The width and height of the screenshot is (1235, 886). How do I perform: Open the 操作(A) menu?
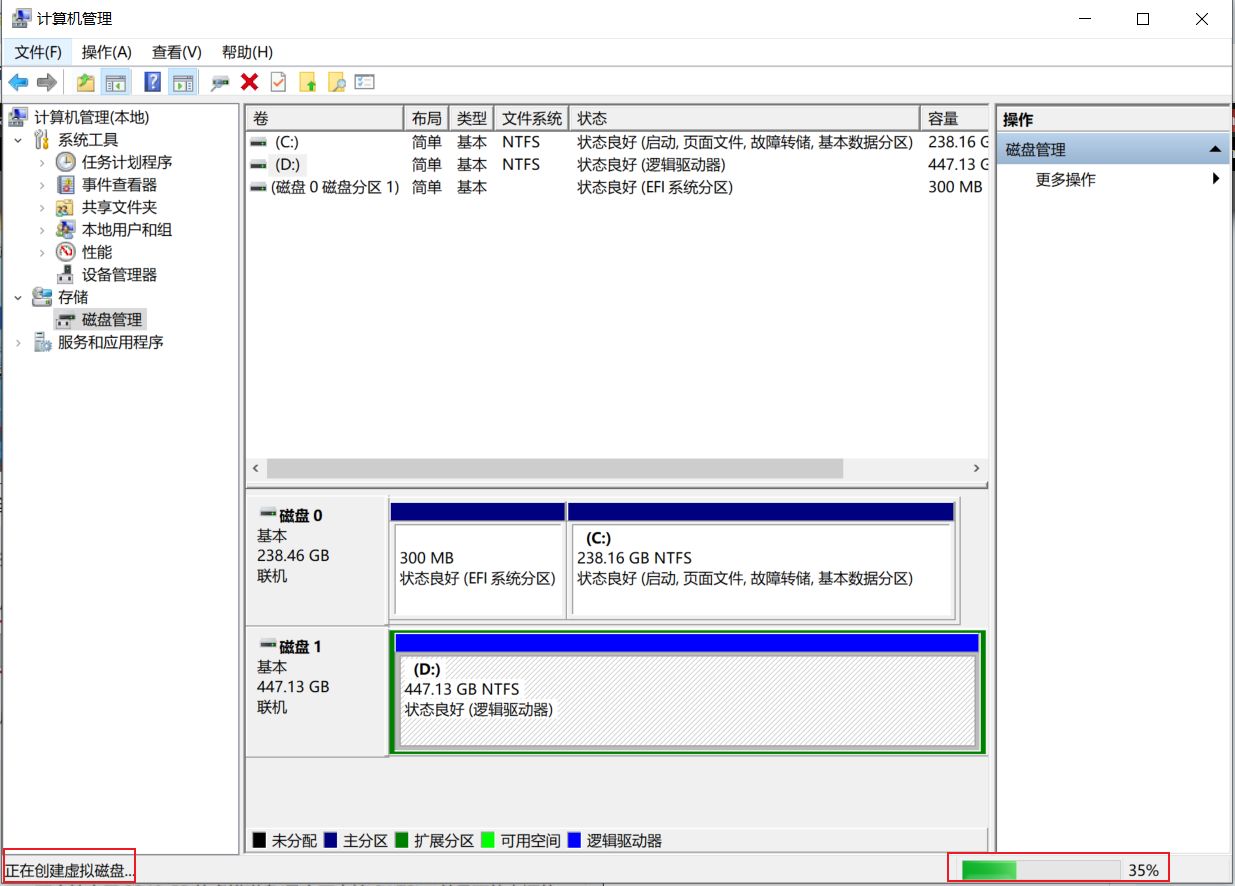[x=106, y=52]
